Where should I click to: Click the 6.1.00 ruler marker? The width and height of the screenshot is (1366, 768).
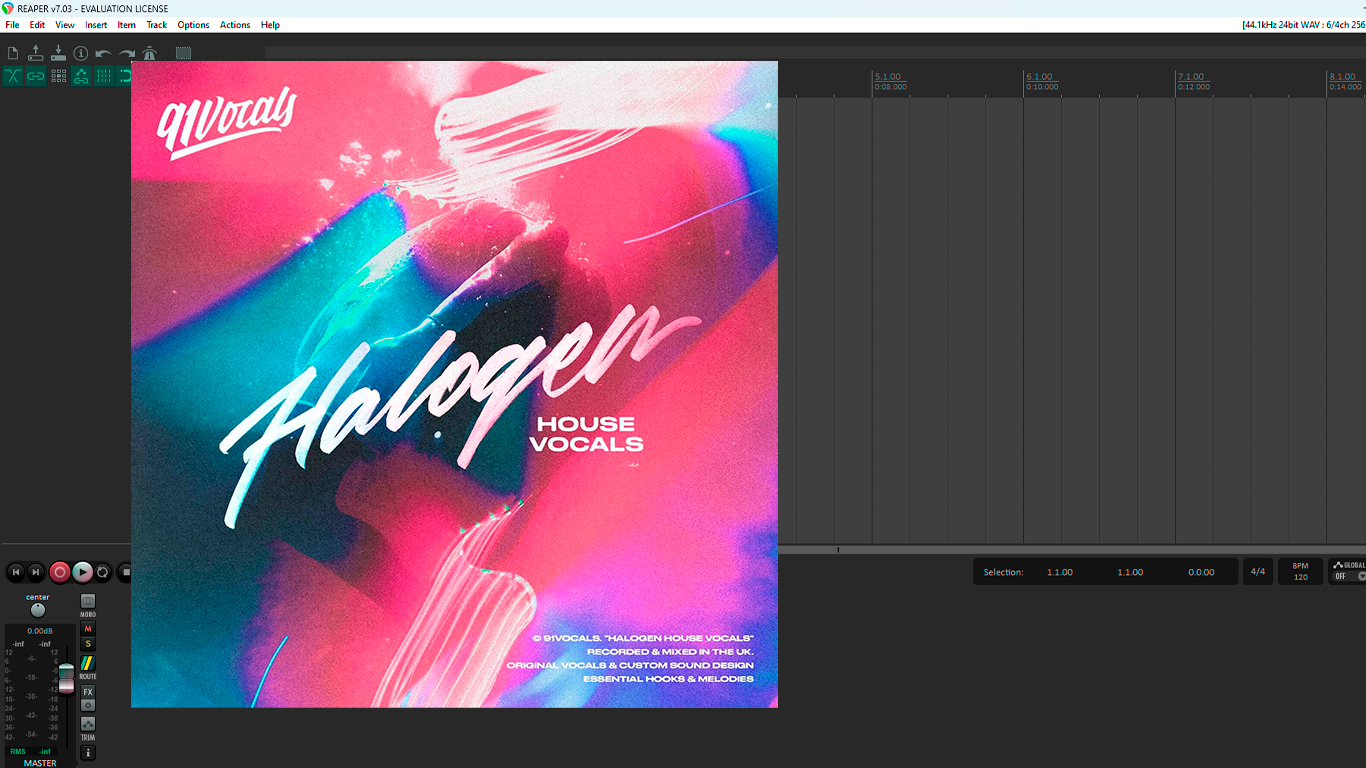point(1040,77)
